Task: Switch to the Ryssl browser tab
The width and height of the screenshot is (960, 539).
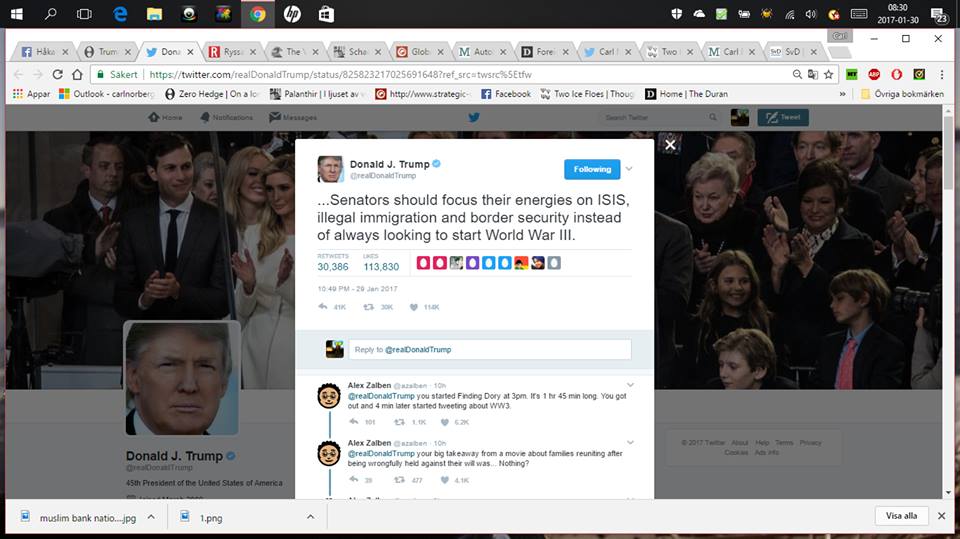Action: coord(225,51)
